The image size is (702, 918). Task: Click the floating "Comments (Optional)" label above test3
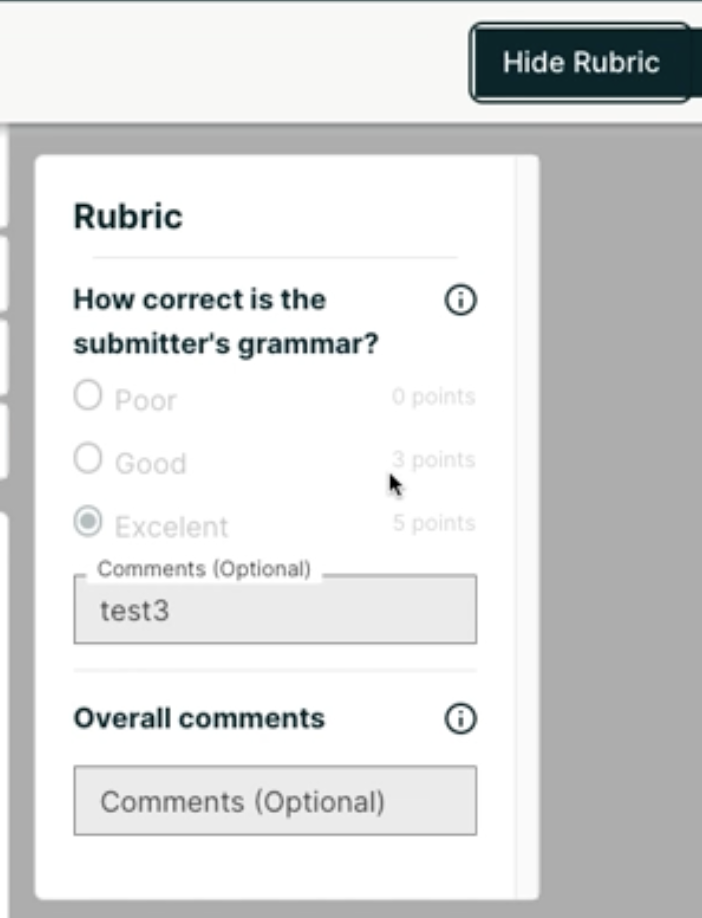204,569
